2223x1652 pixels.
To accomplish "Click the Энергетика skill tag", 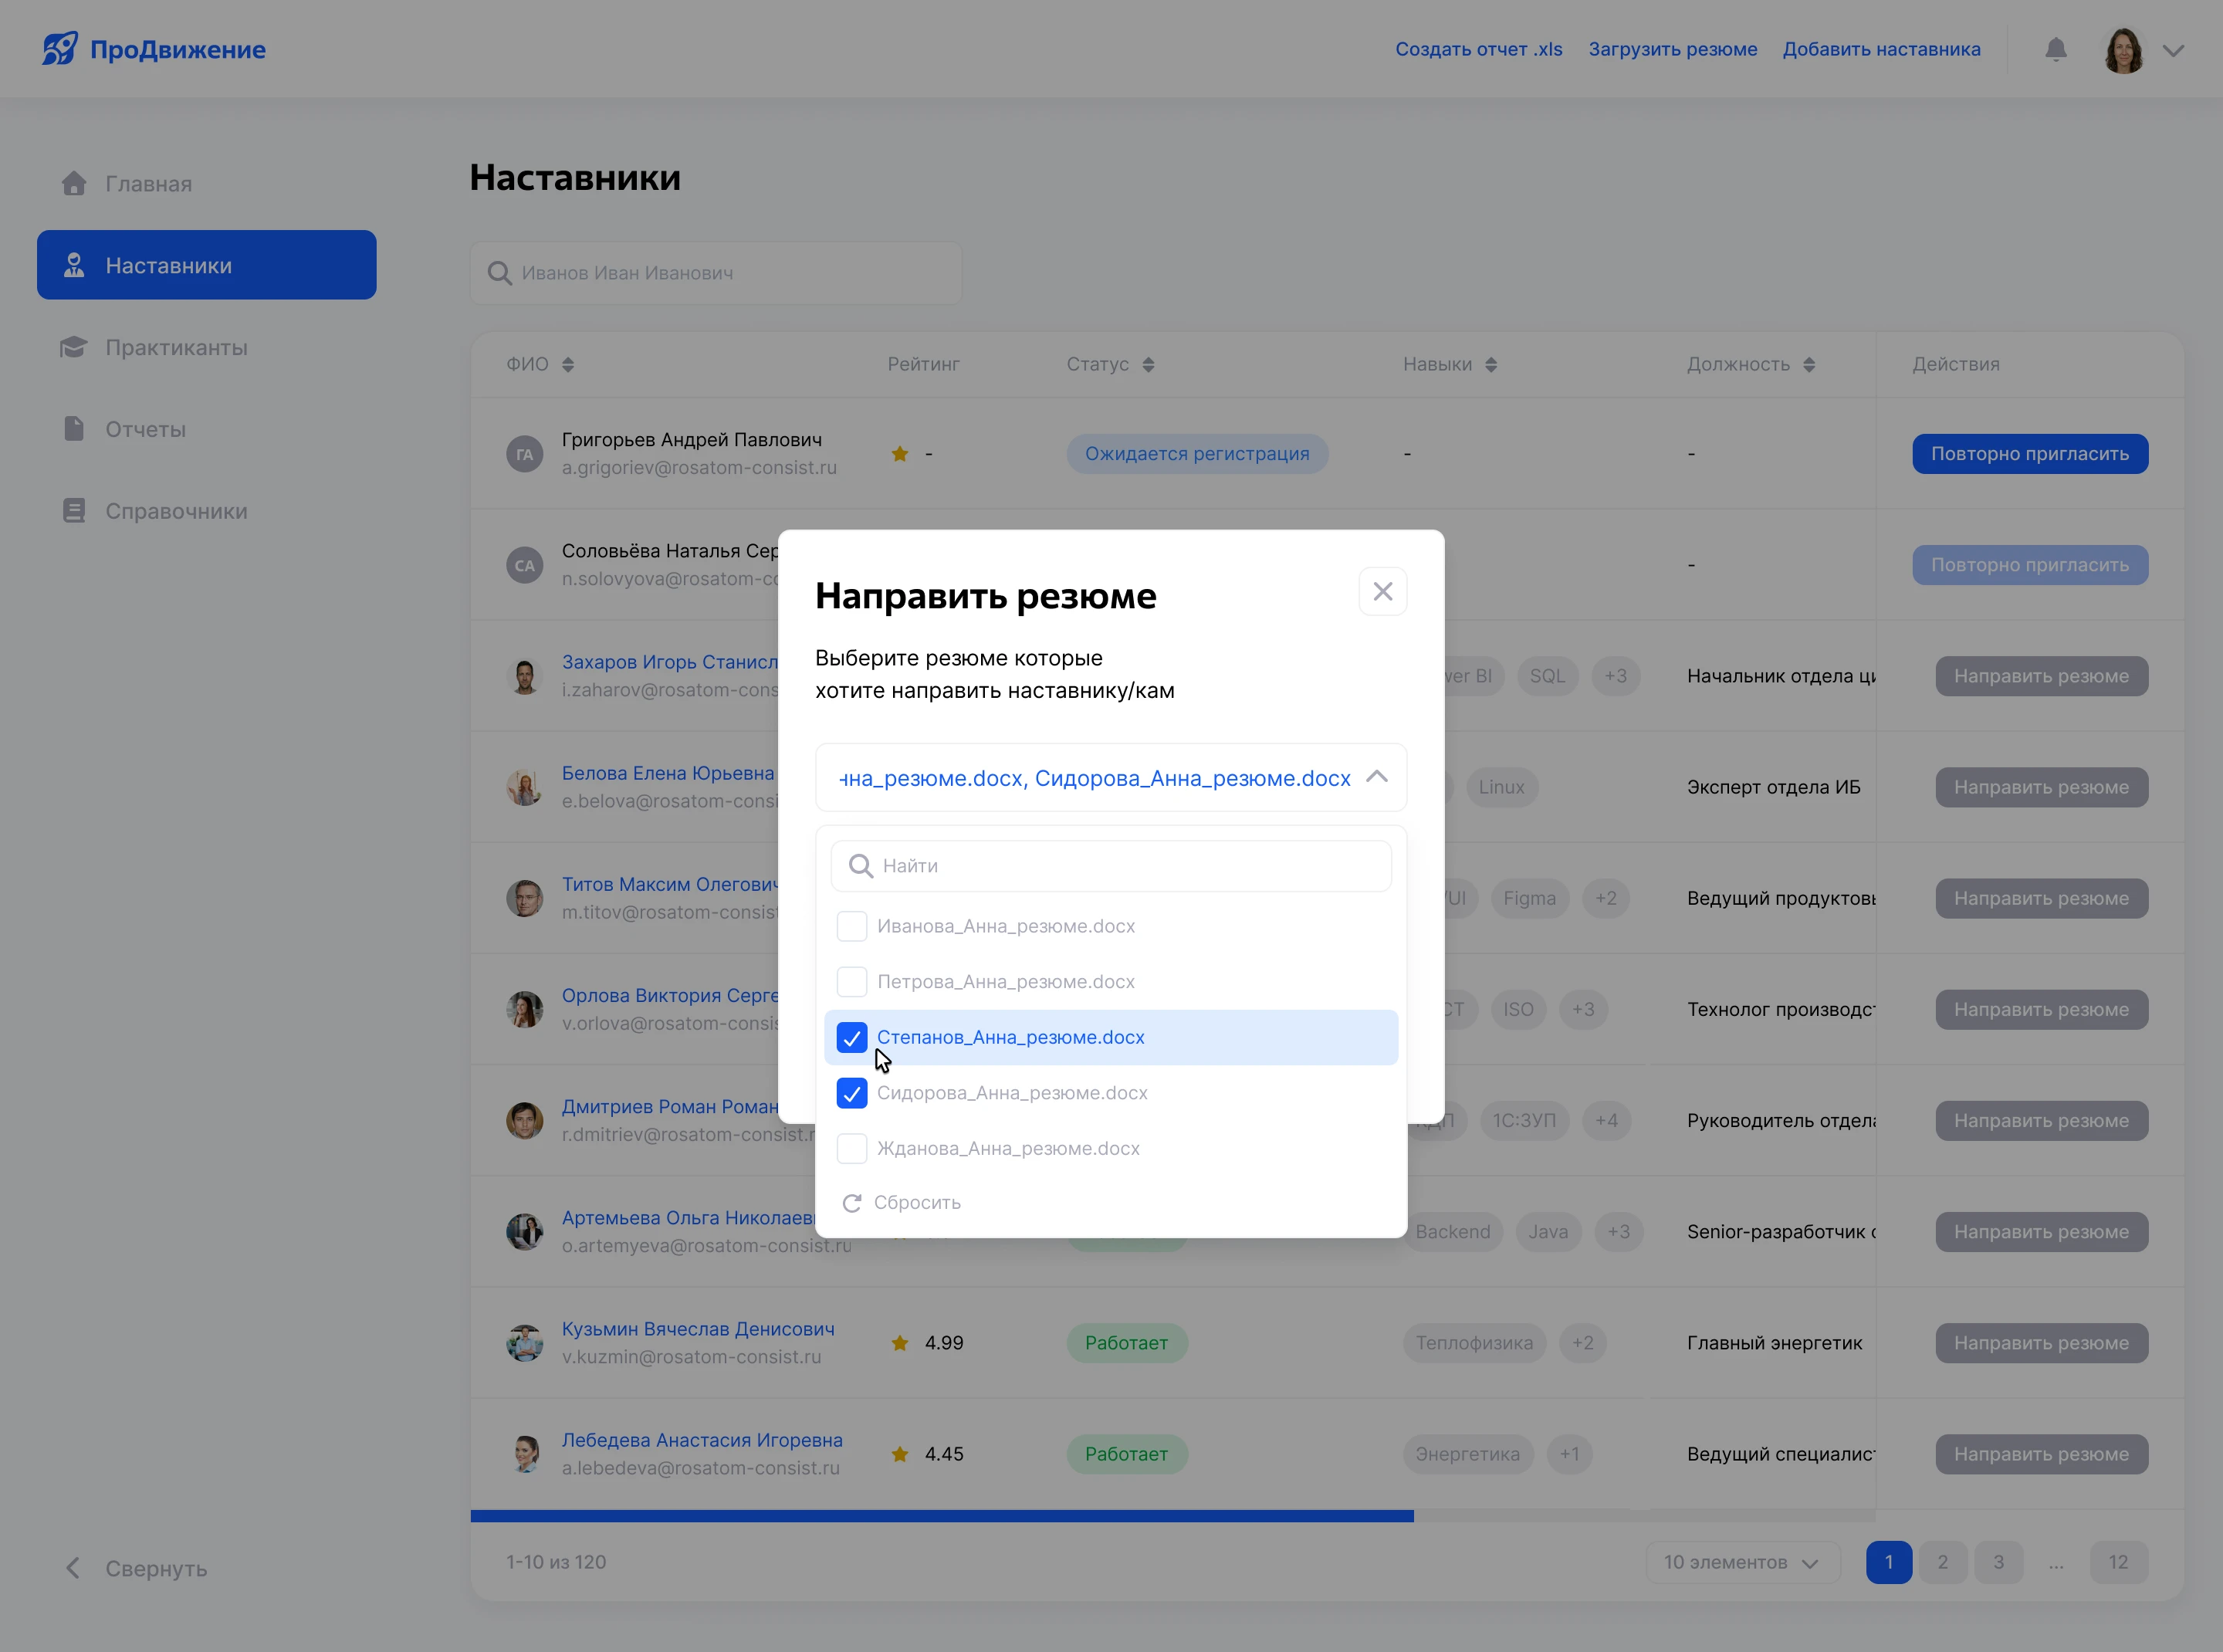I will [x=1467, y=1454].
